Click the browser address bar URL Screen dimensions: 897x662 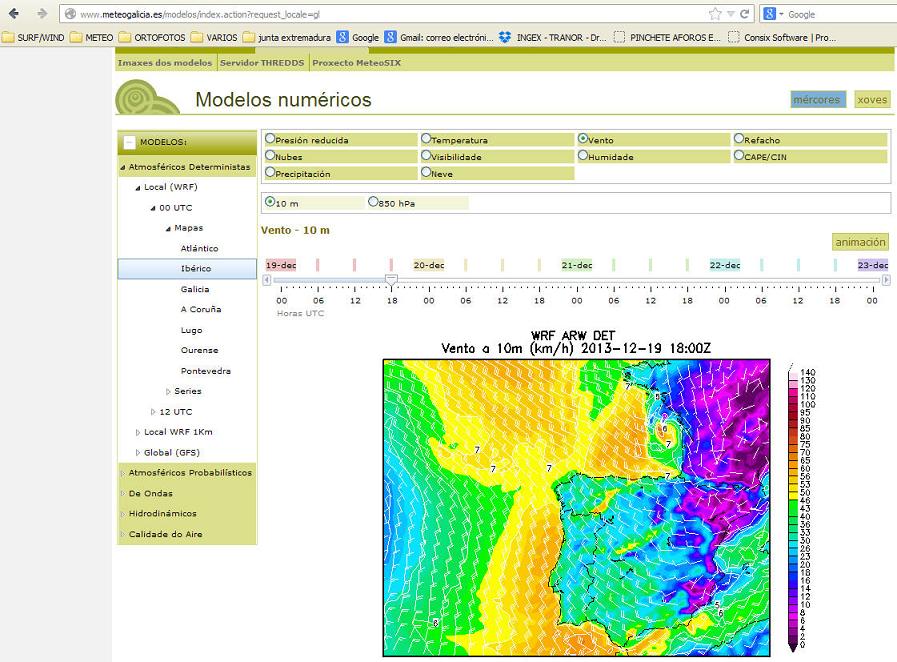(x=200, y=14)
